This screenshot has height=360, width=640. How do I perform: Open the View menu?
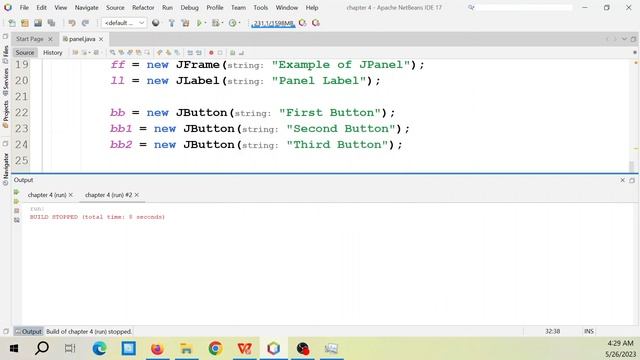click(x=60, y=8)
